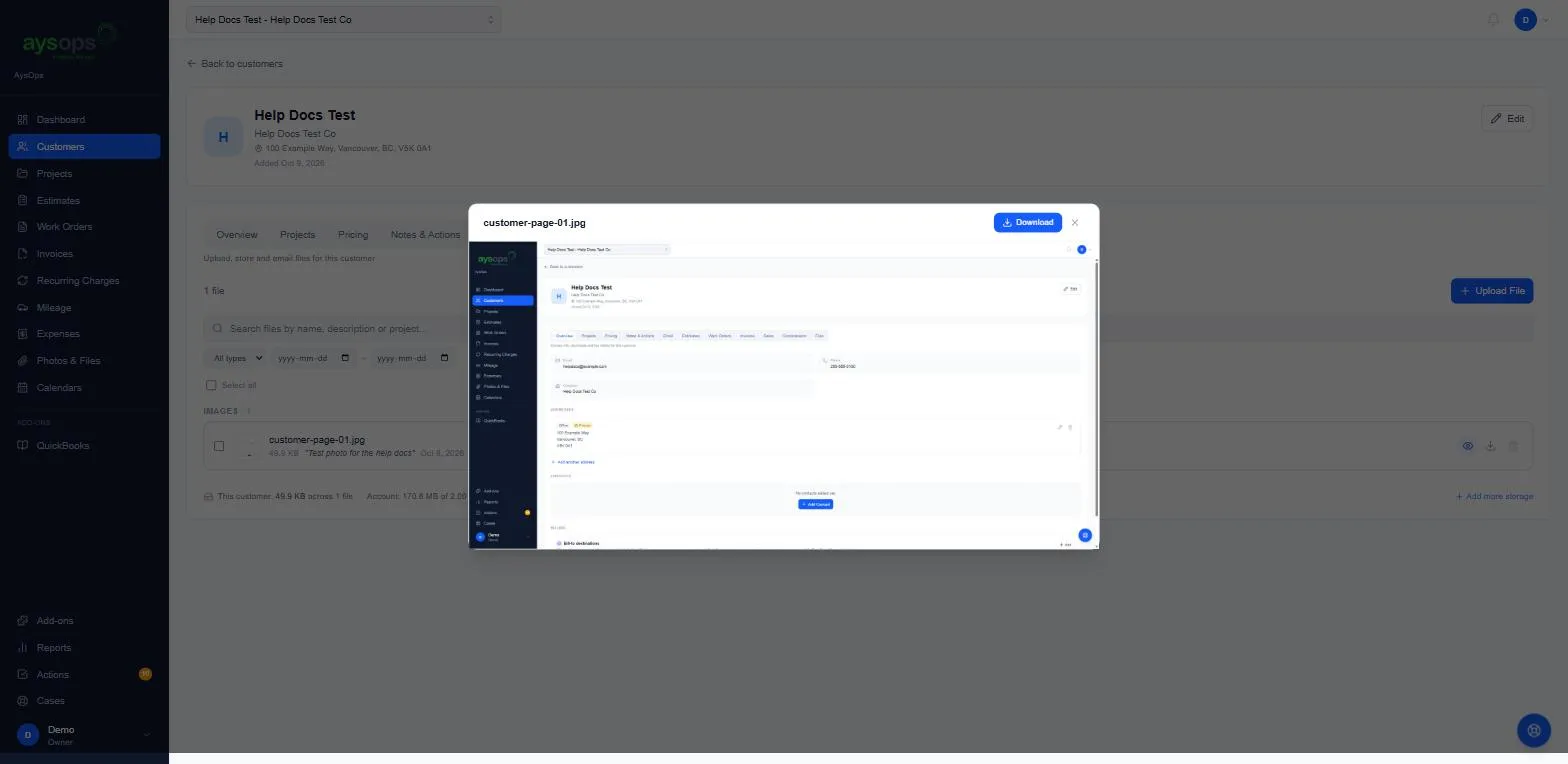Tick the checkbox beside customer-page-01.jpg

(x=219, y=446)
